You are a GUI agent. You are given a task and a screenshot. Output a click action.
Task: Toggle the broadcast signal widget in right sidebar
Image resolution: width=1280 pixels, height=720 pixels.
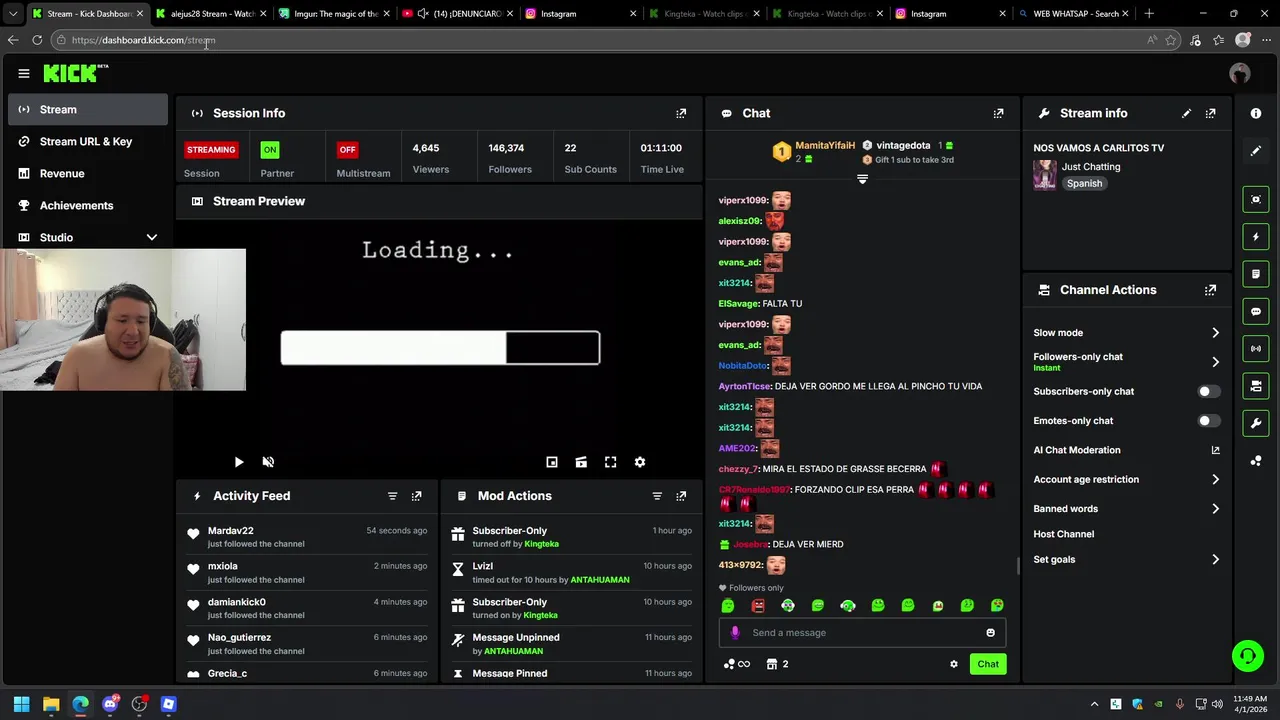(x=1256, y=348)
